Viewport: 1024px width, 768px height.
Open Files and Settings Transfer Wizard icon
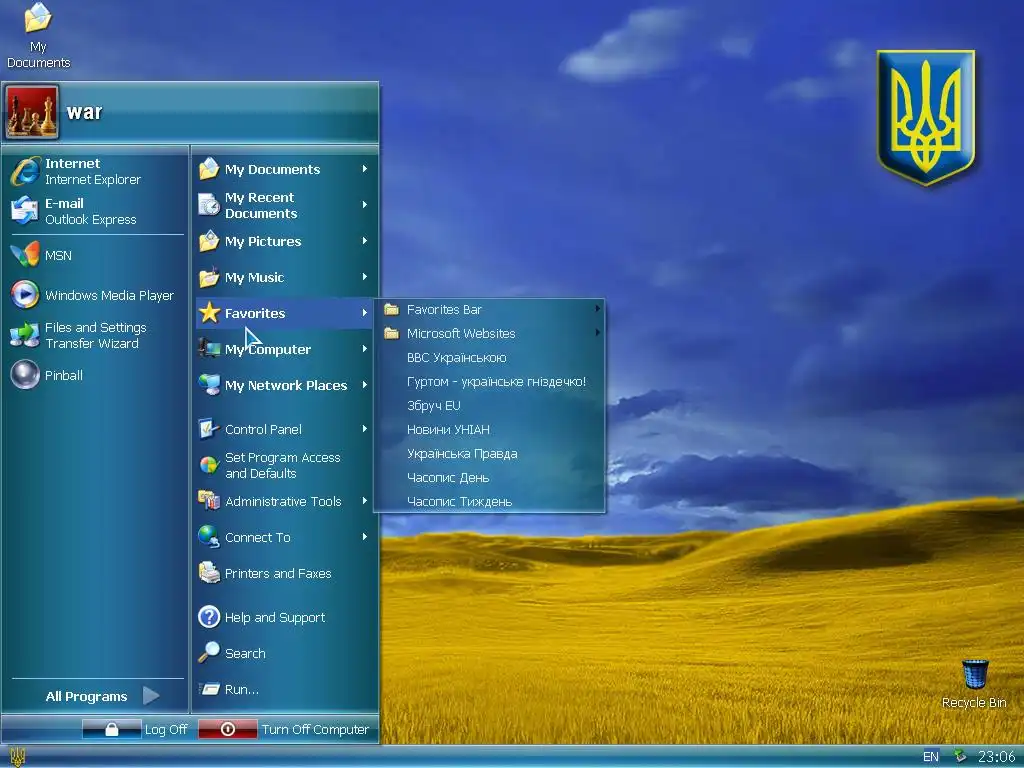[x=25, y=335]
